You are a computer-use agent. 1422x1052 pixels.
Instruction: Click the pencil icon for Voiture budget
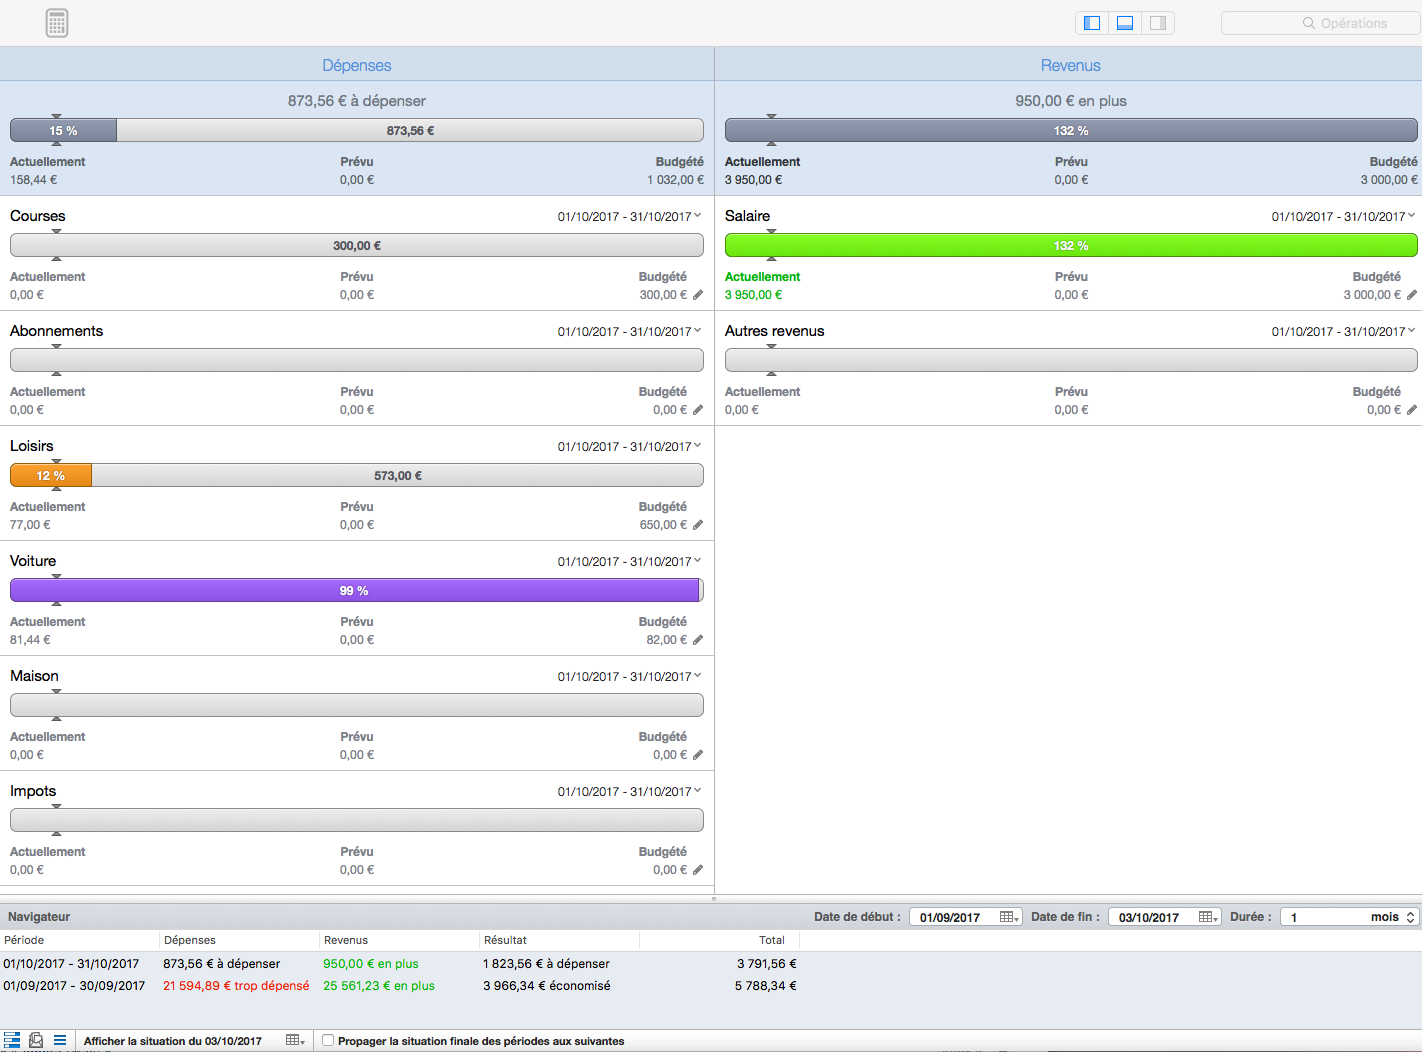(x=698, y=640)
